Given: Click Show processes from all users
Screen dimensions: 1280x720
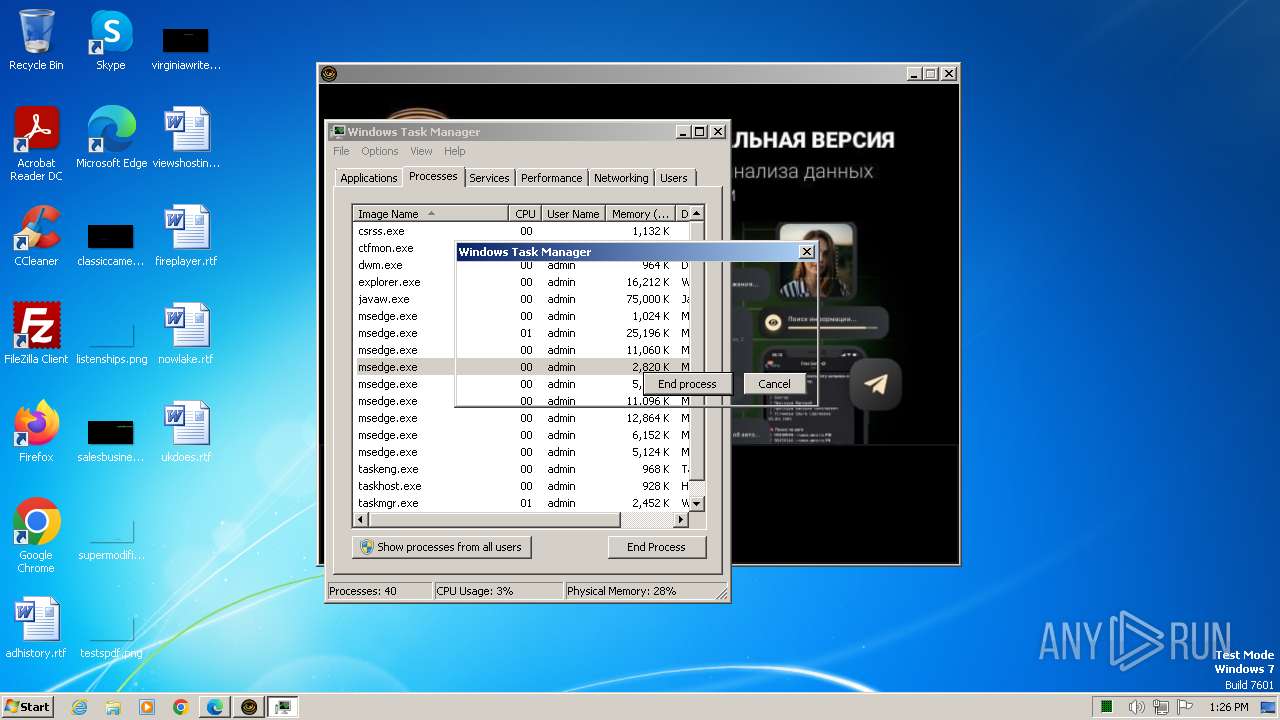Looking at the screenshot, I should tap(442, 547).
